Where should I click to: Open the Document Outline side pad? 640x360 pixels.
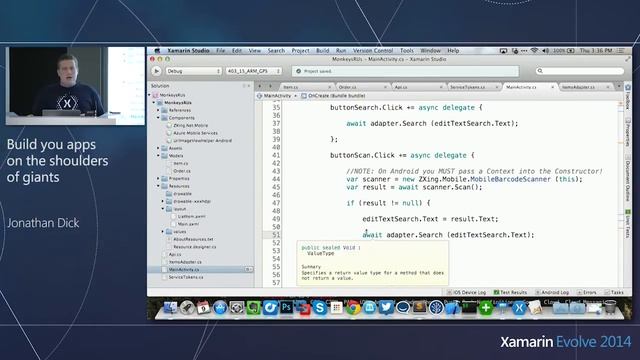point(628,179)
